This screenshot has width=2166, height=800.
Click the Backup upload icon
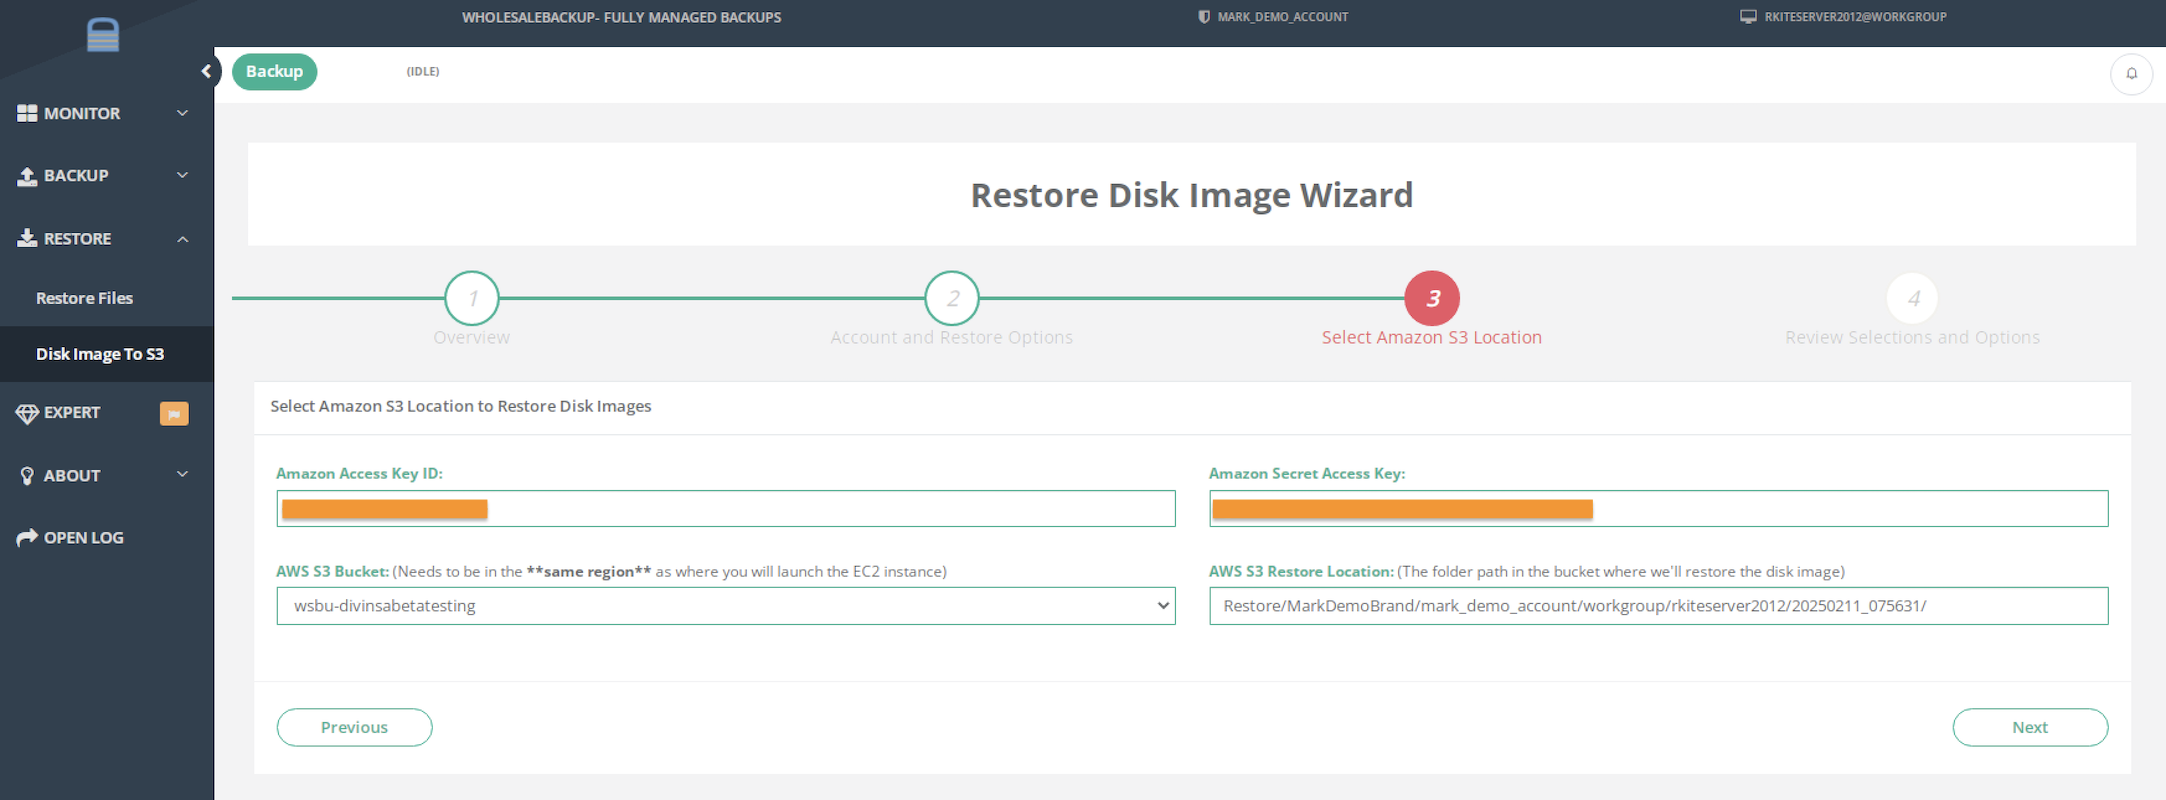(27, 176)
